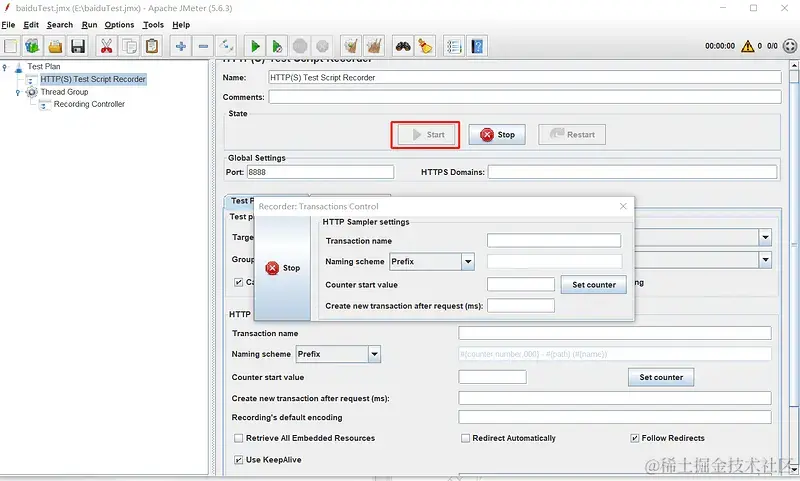Screen dimensions: 800x481
Task: Open Naming scheme dropdown in dialog
Action: coord(468,262)
